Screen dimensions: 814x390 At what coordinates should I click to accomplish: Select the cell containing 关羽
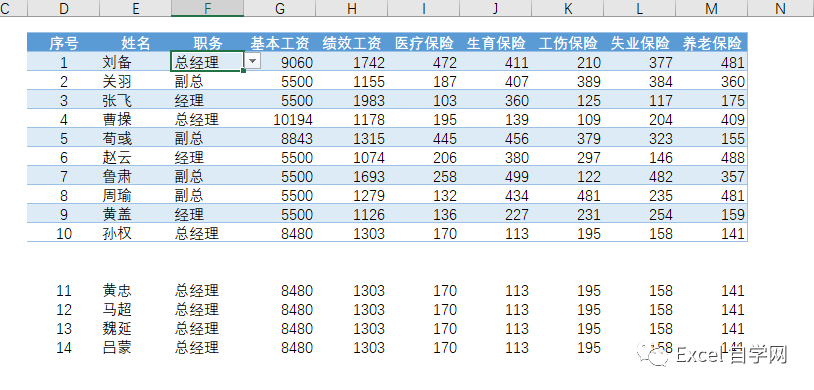tap(135, 81)
